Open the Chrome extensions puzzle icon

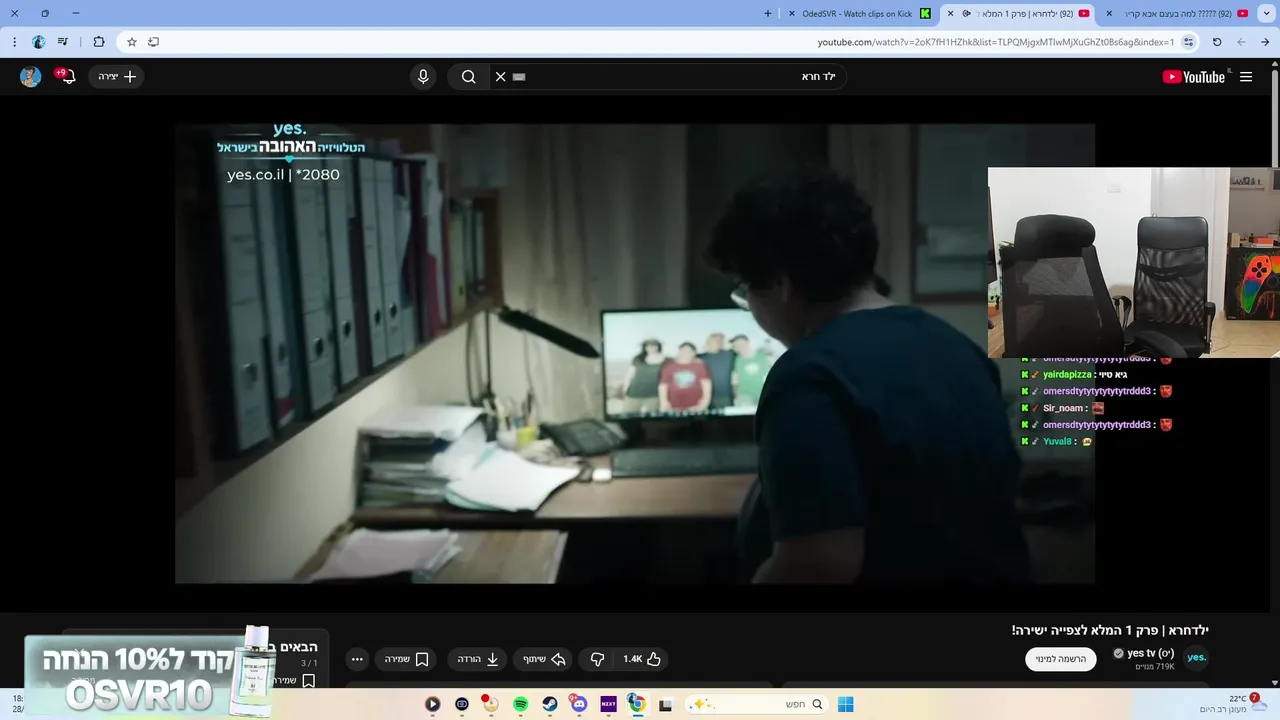[x=98, y=42]
